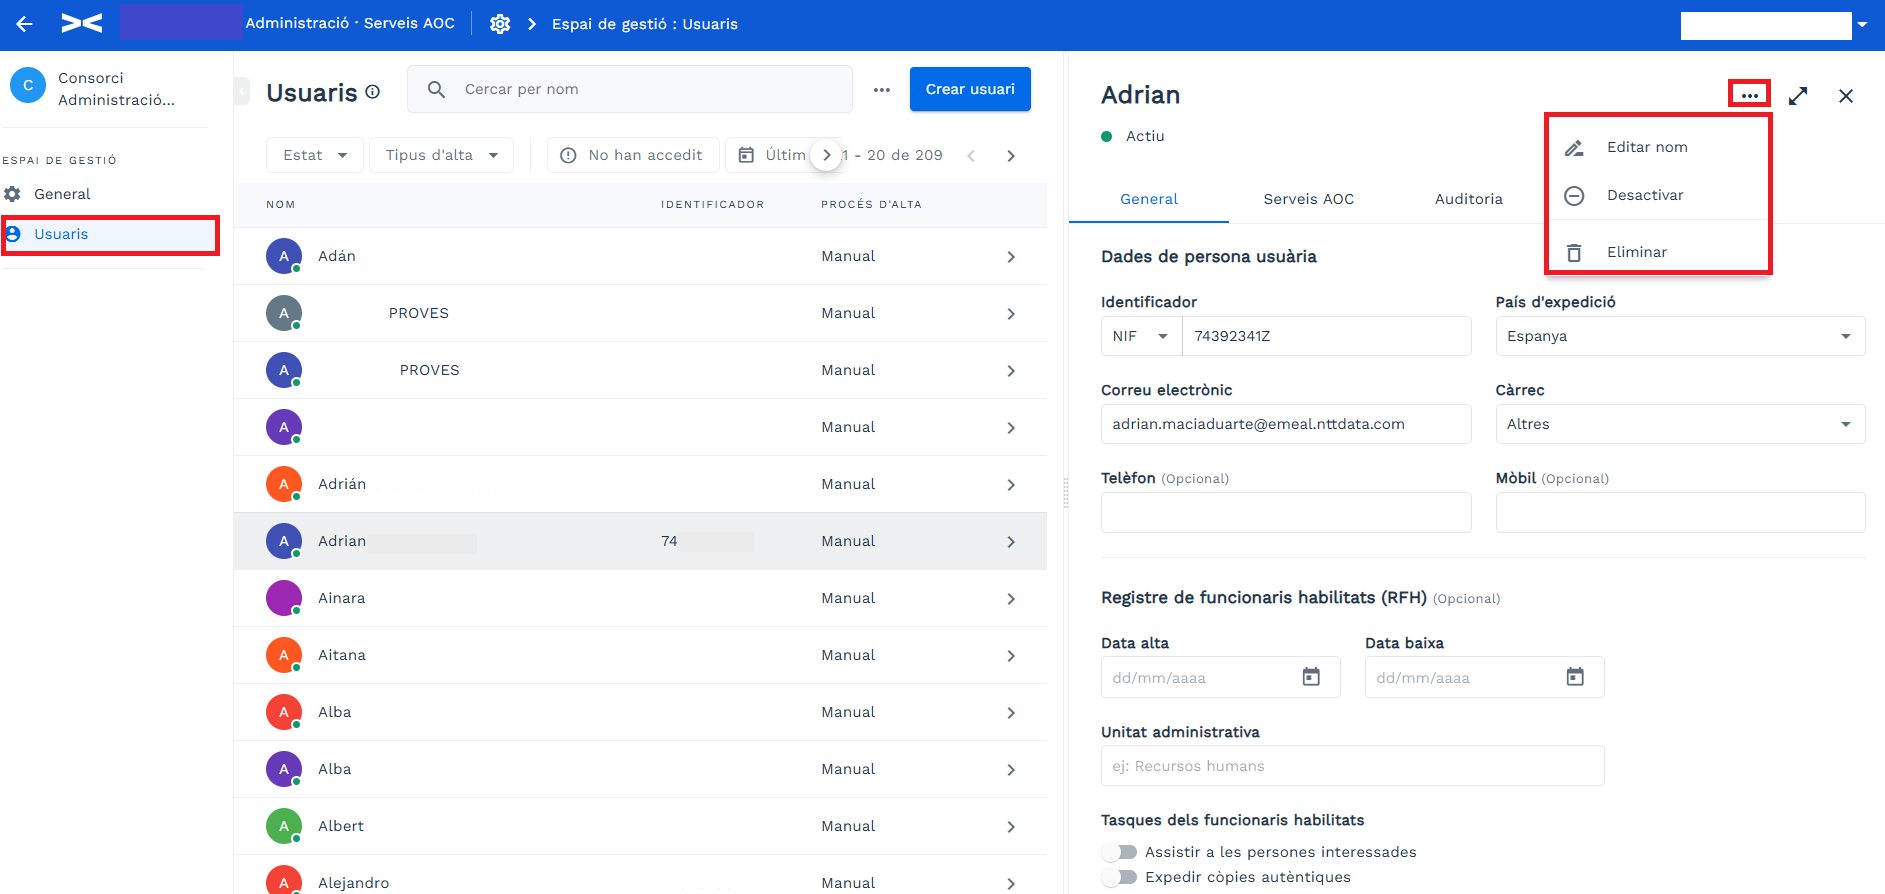Open the settings gear in breadcrumb
This screenshot has width=1885, height=894.
click(500, 24)
